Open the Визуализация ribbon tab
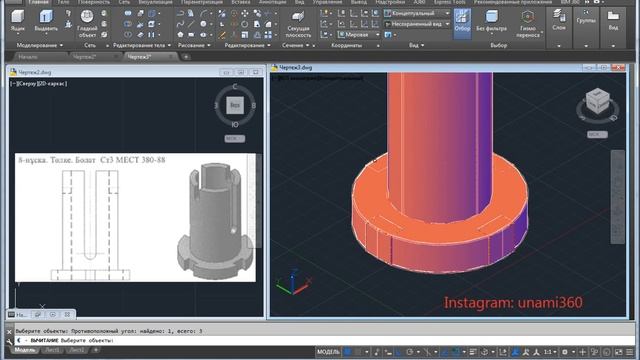Screen dimensions: 640x360 click(155, 2)
